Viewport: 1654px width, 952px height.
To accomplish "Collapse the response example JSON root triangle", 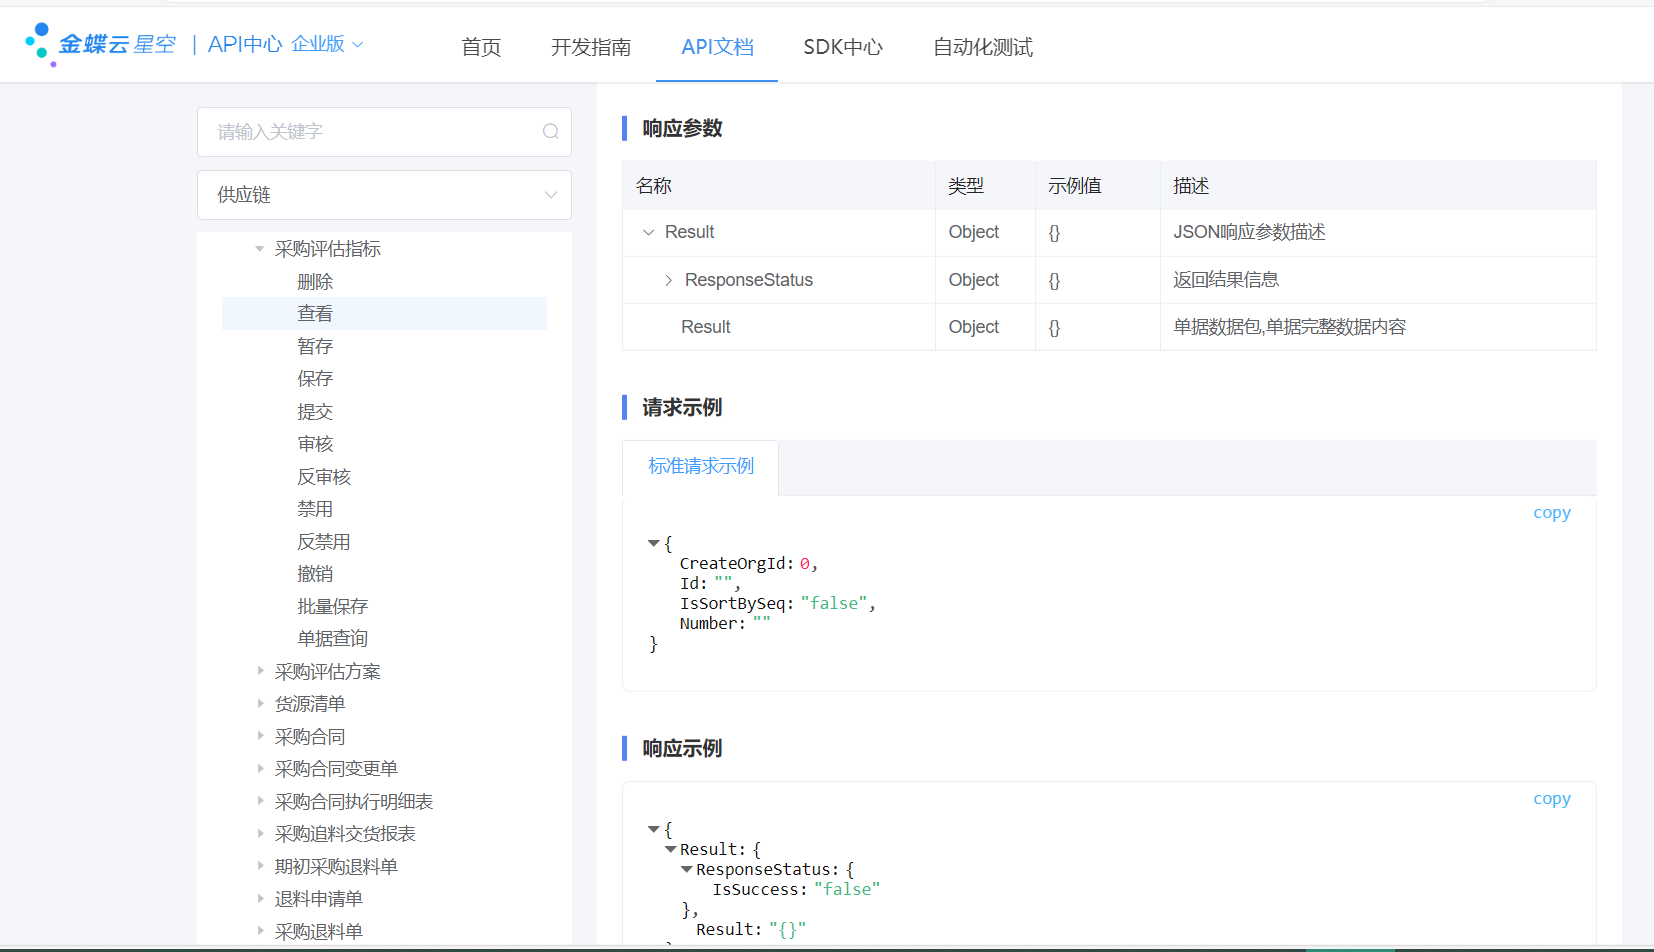I will coord(653,829).
